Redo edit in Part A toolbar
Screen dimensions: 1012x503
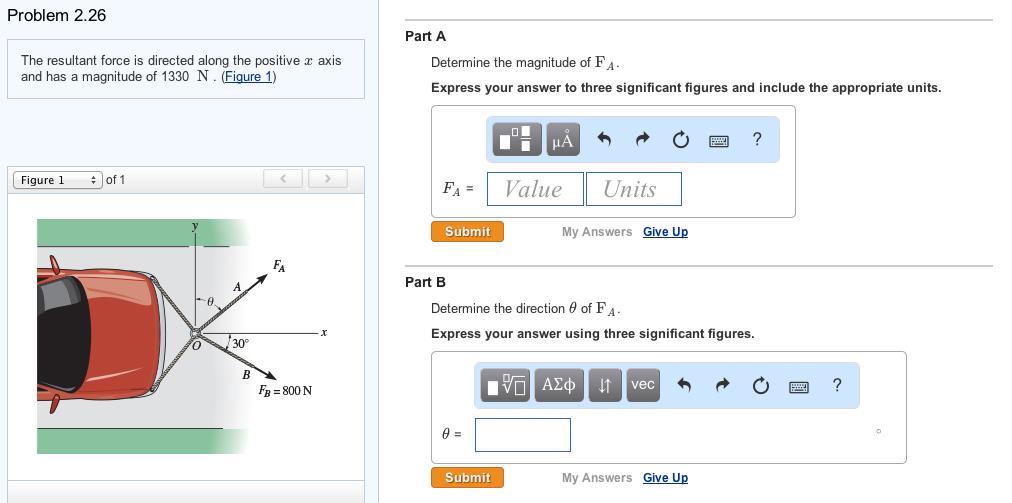[x=642, y=139]
